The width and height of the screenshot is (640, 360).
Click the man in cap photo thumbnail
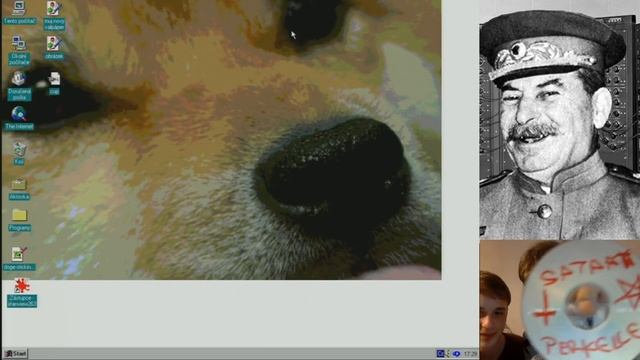point(560,120)
